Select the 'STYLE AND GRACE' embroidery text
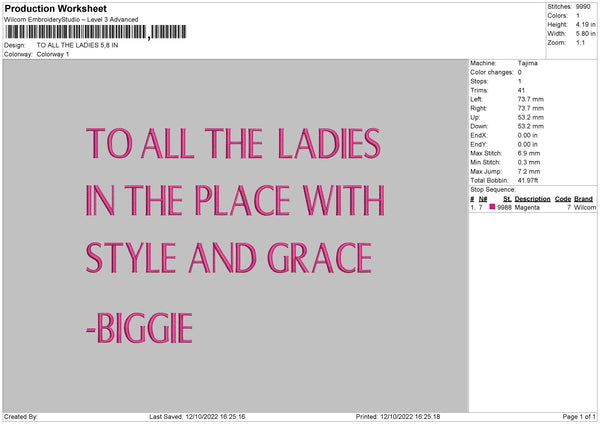This screenshot has height=424, width=600. click(x=228, y=258)
